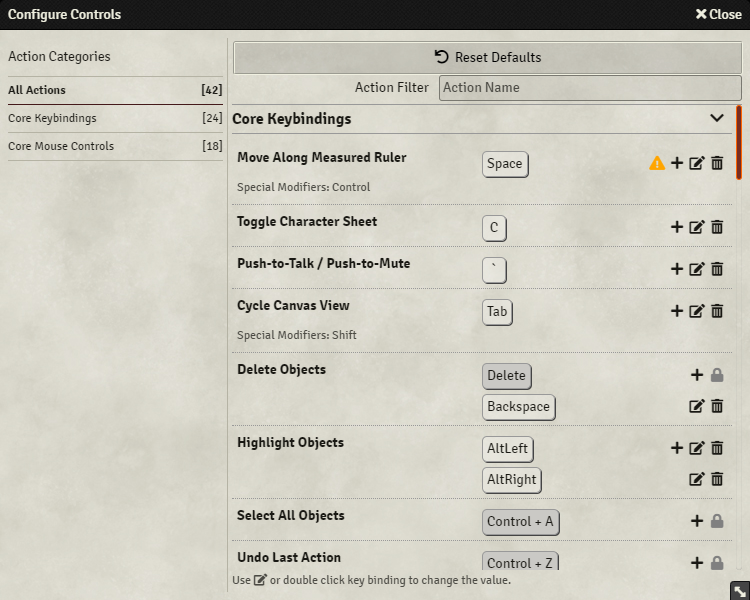Image resolution: width=750 pixels, height=600 pixels.
Task: Click the orange vertical scrollbar thumb
Action: click(x=739, y=143)
